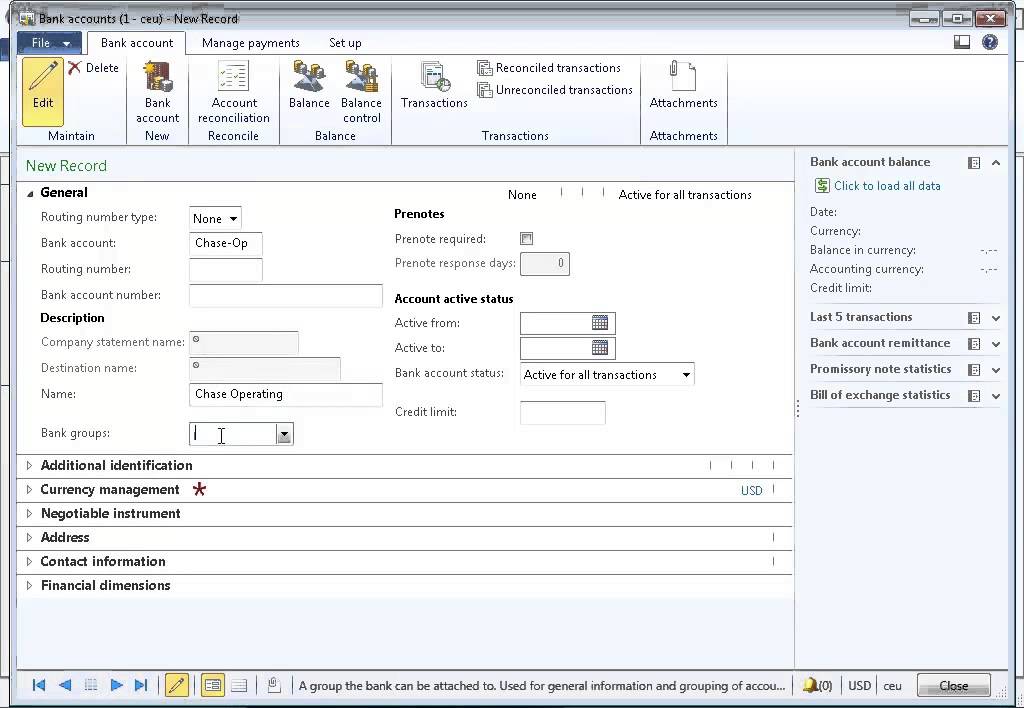Click the Credit limit field

[562, 413]
